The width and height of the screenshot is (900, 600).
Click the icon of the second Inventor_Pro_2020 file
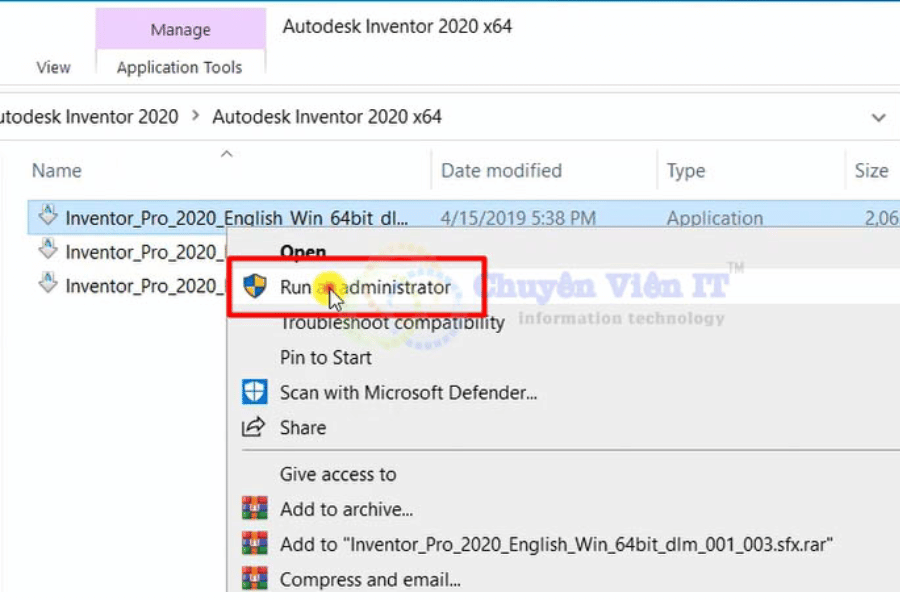[x=47, y=251]
